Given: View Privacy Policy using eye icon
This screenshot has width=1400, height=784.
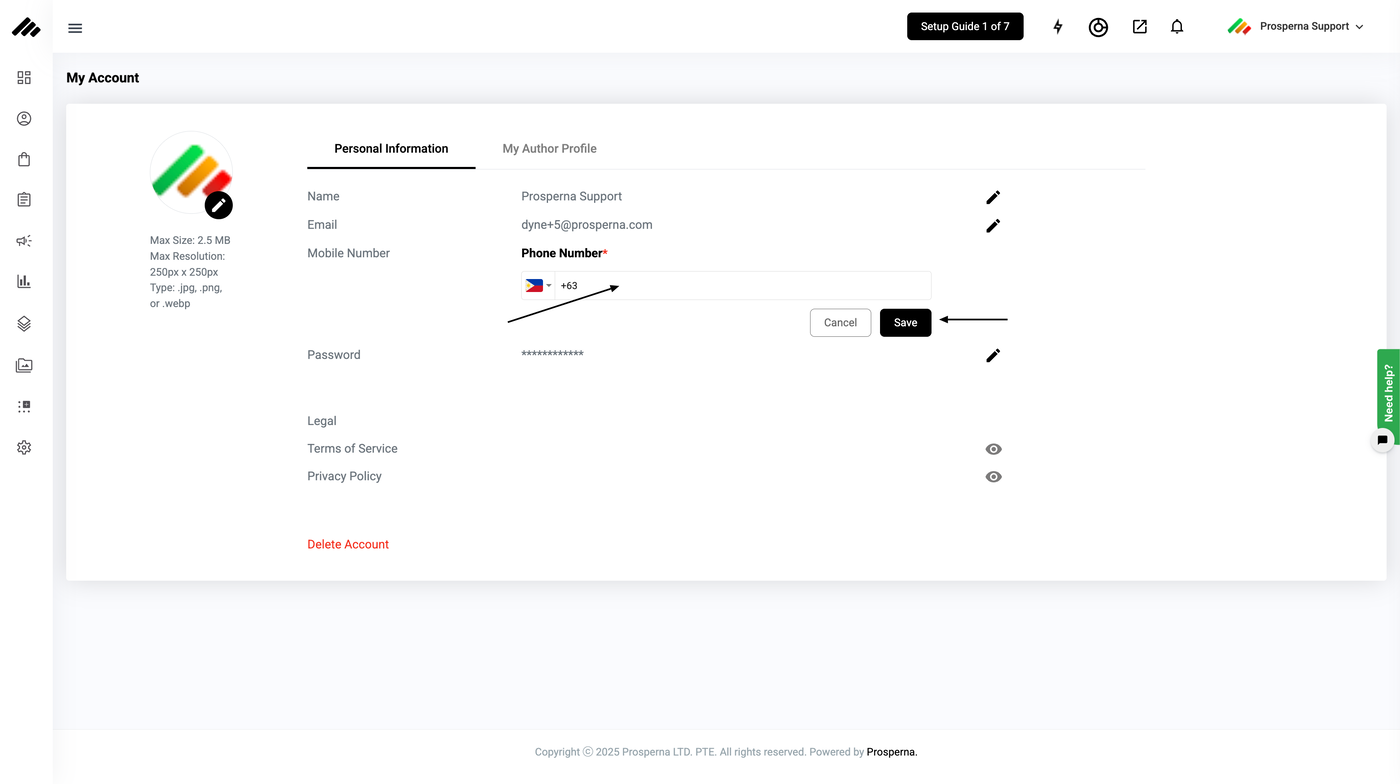Looking at the screenshot, I should point(993,477).
